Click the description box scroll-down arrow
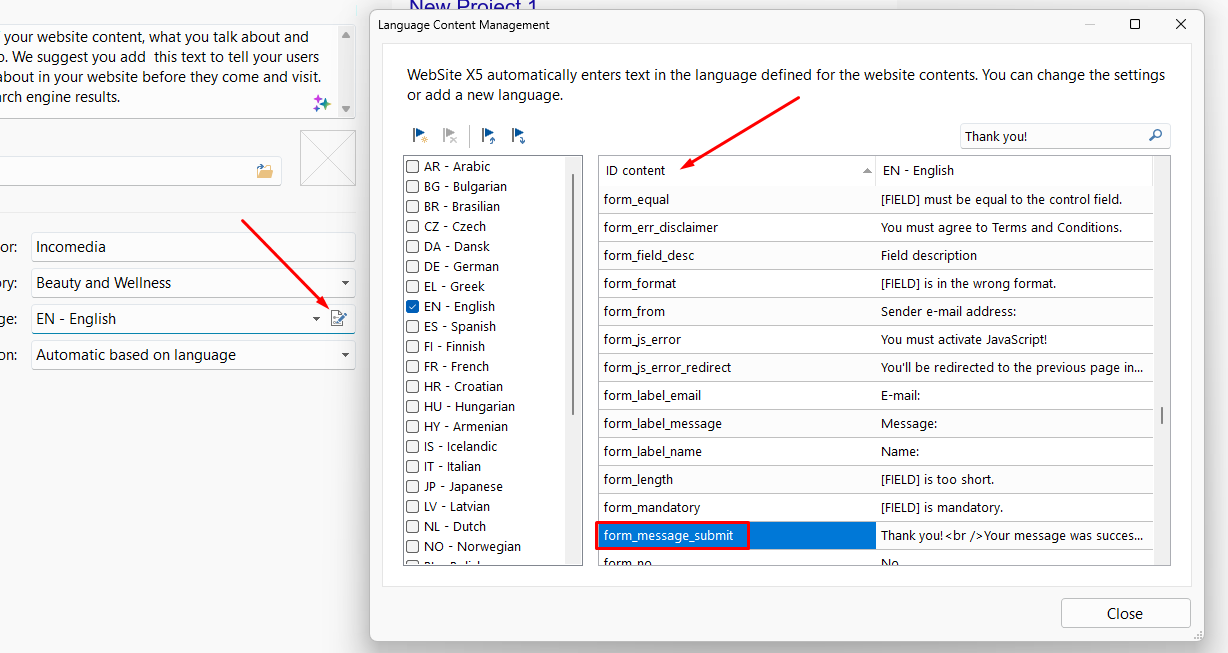The width and height of the screenshot is (1228, 653). click(x=346, y=108)
